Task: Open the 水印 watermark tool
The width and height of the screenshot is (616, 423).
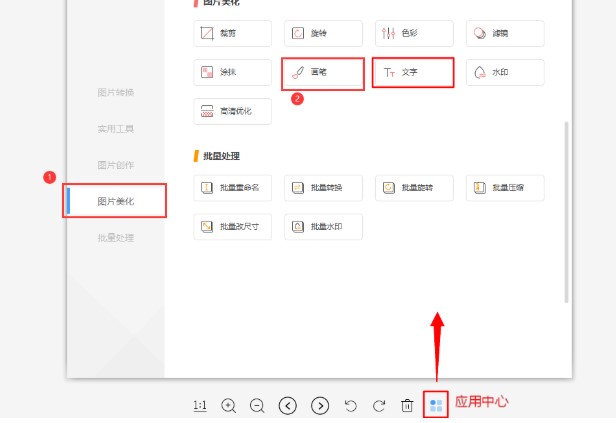Action: point(505,72)
